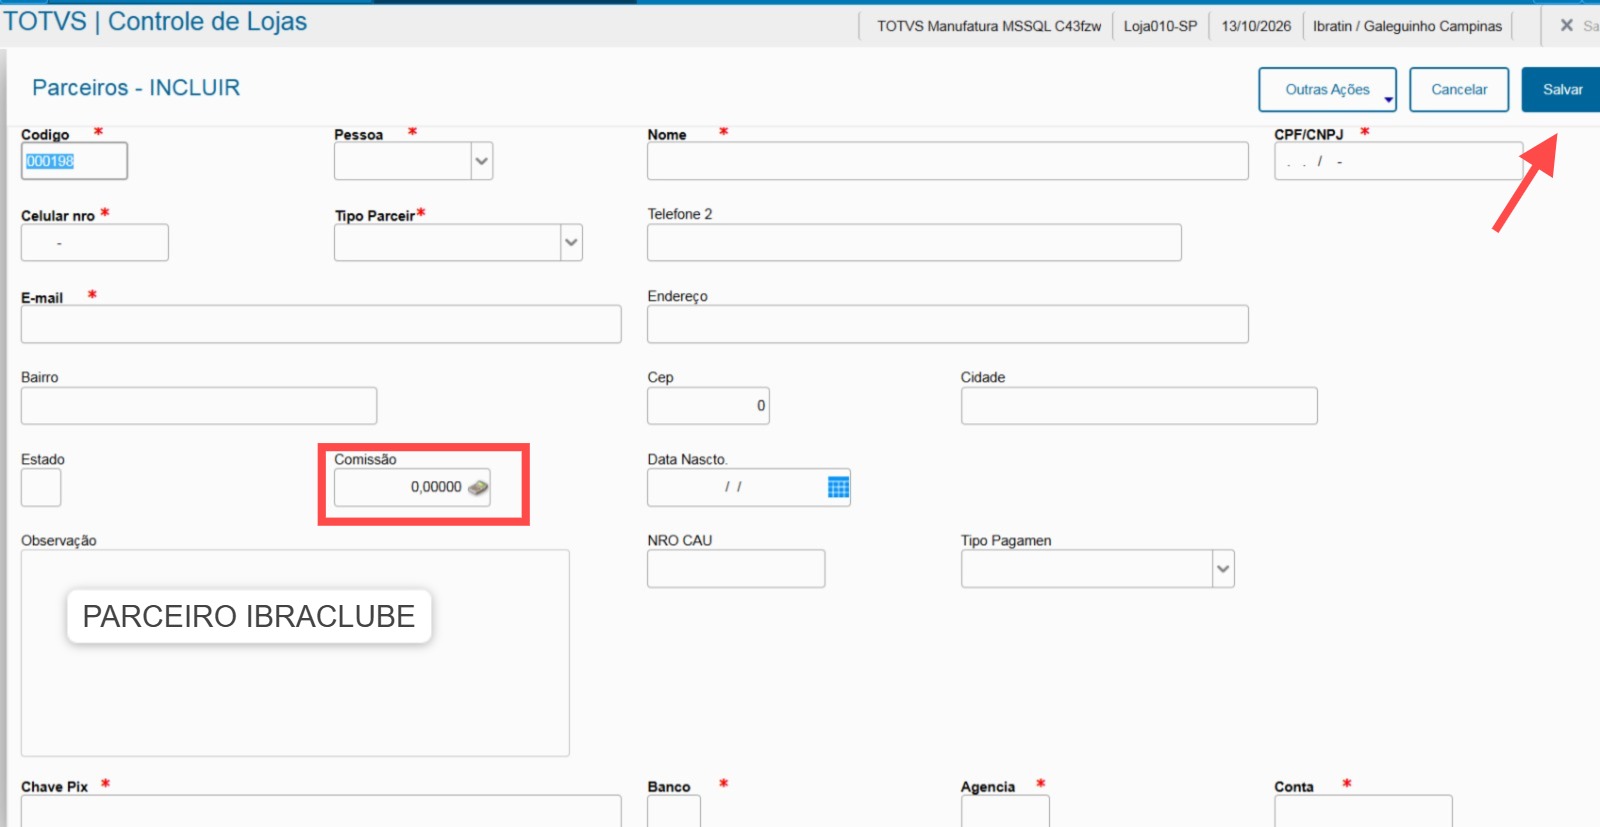Click the Ibratin / Galeguinho Campinas text
The height and width of the screenshot is (827, 1600).
click(x=1407, y=26)
